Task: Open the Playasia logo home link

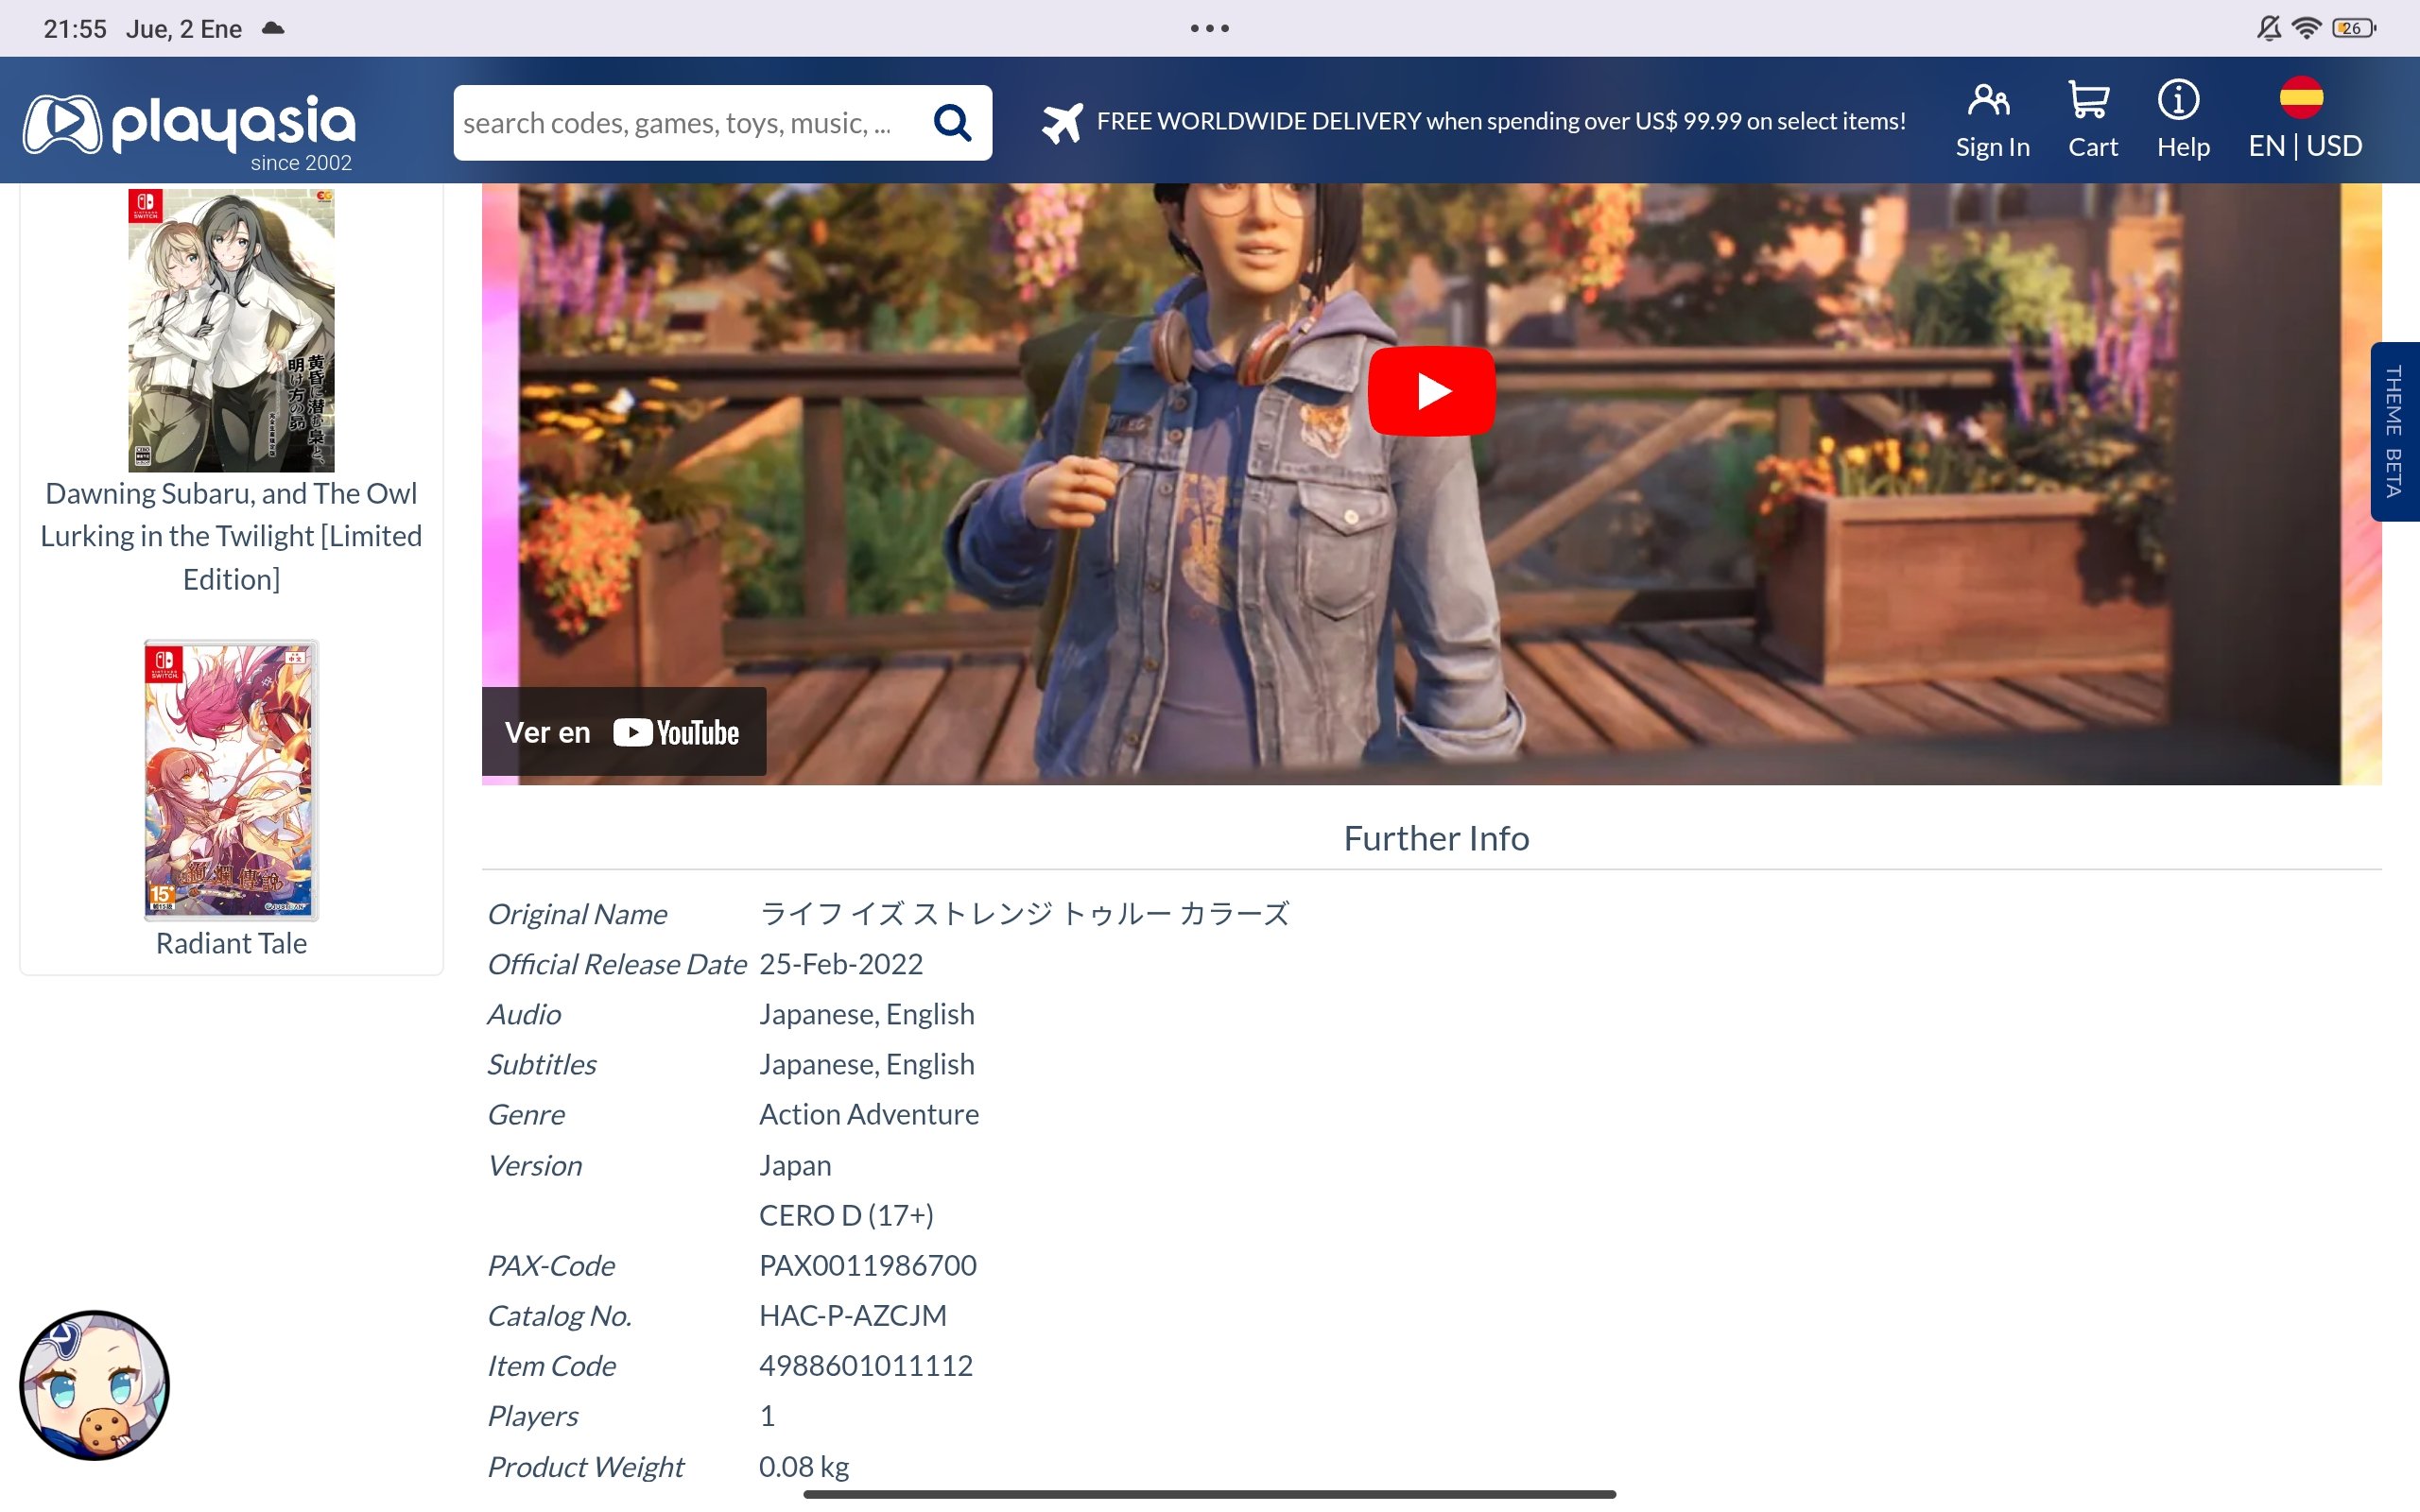Action: pos(189,130)
